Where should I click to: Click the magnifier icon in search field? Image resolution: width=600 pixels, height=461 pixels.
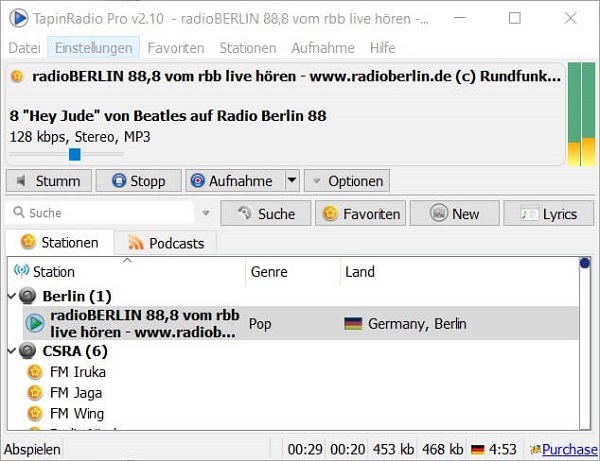[x=18, y=212]
